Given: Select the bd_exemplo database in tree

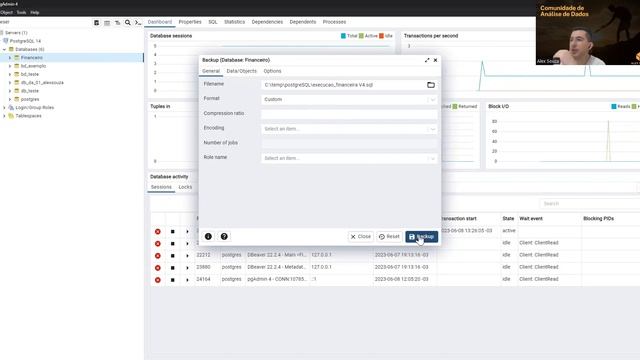Looking at the screenshot, I should click(x=33, y=66).
